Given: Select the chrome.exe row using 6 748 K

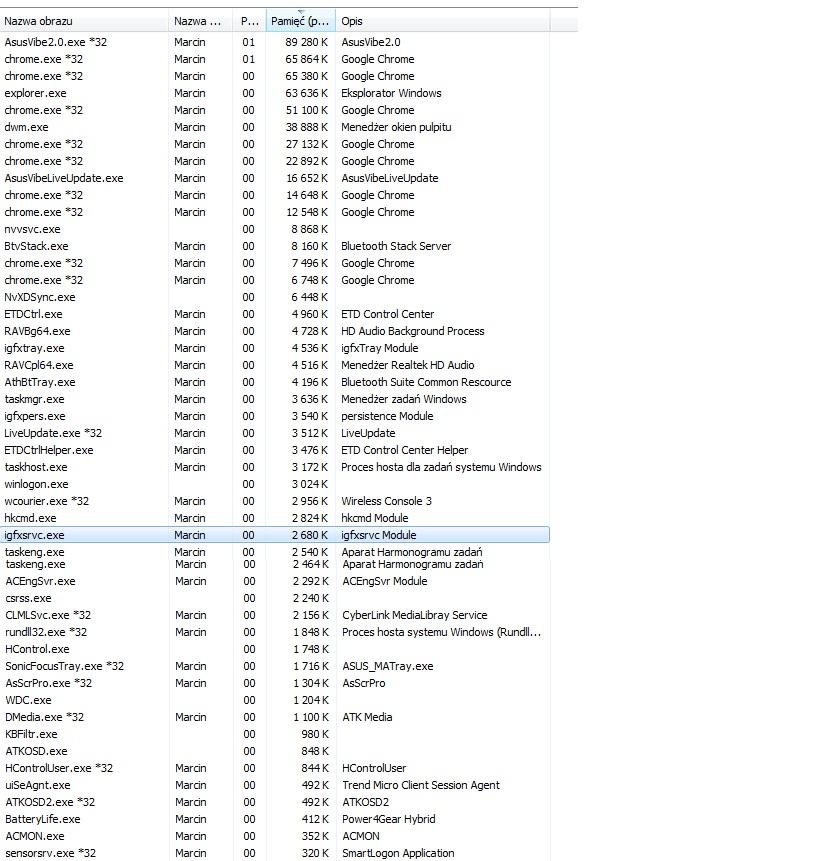Looking at the screenshot, I should (274, 281).
